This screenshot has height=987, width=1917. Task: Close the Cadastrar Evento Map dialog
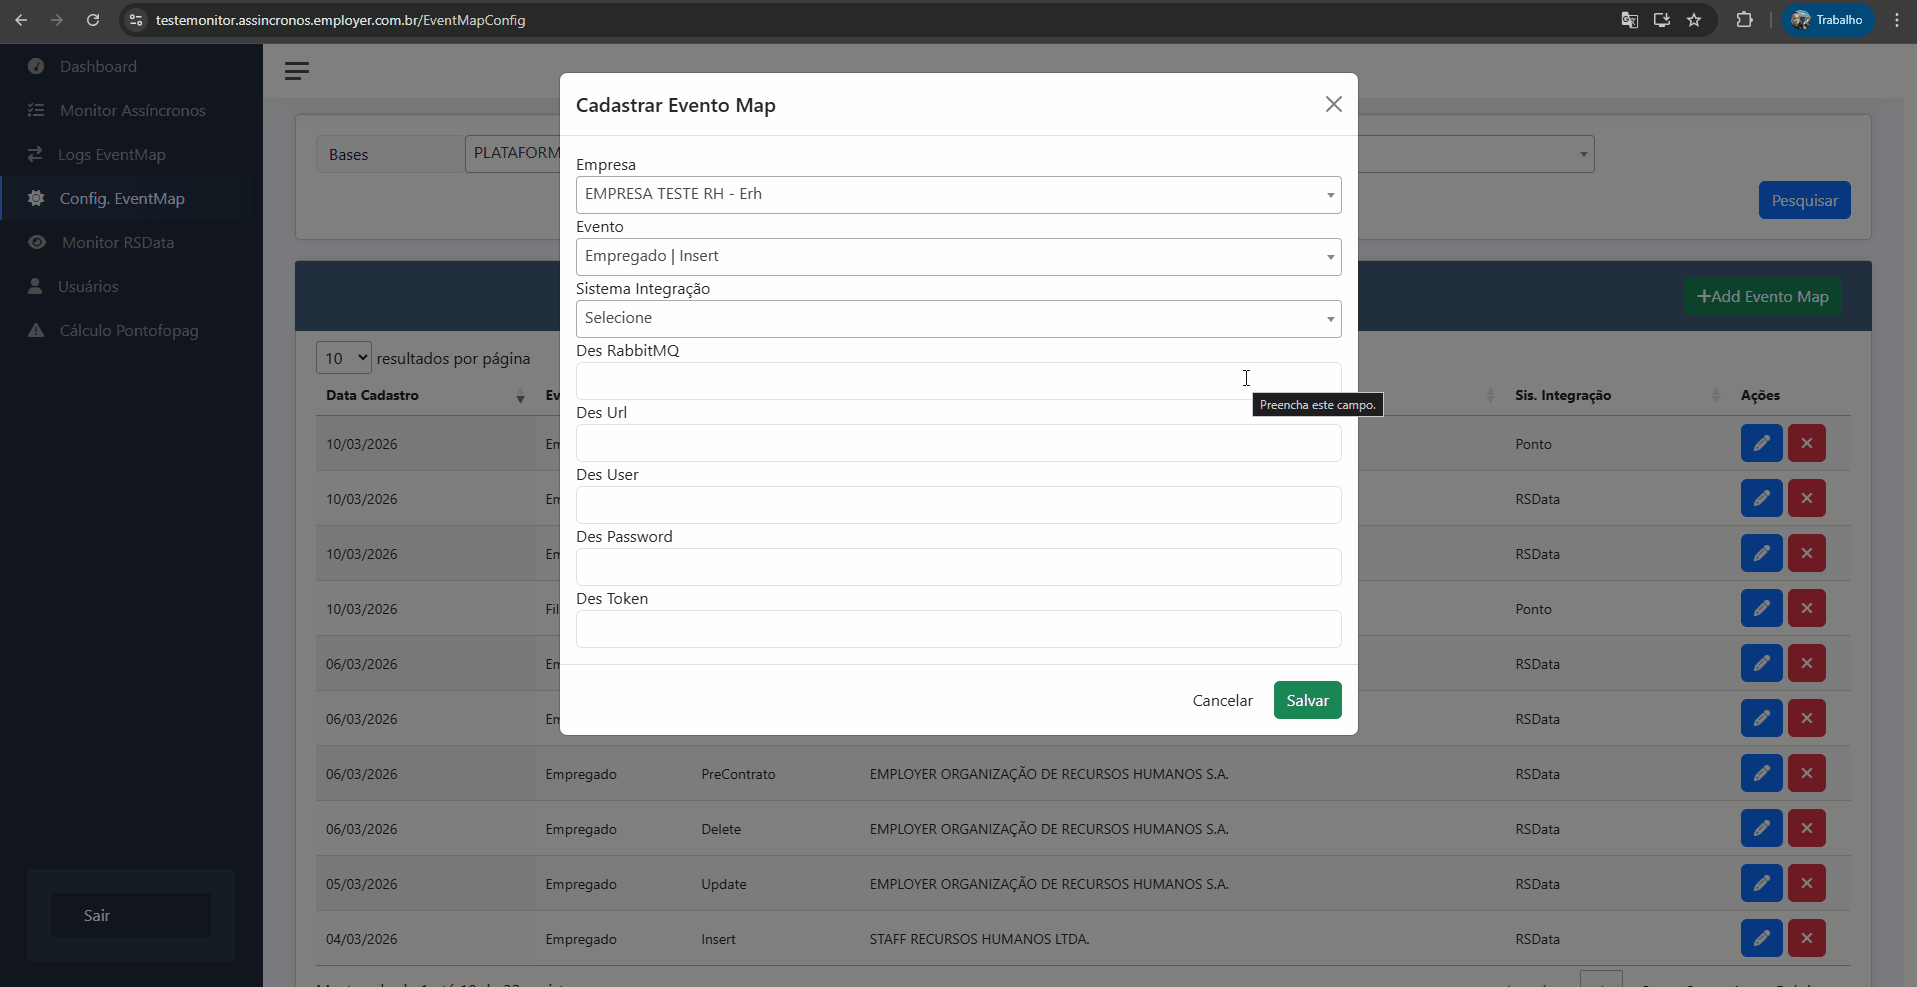[1333, 104]
